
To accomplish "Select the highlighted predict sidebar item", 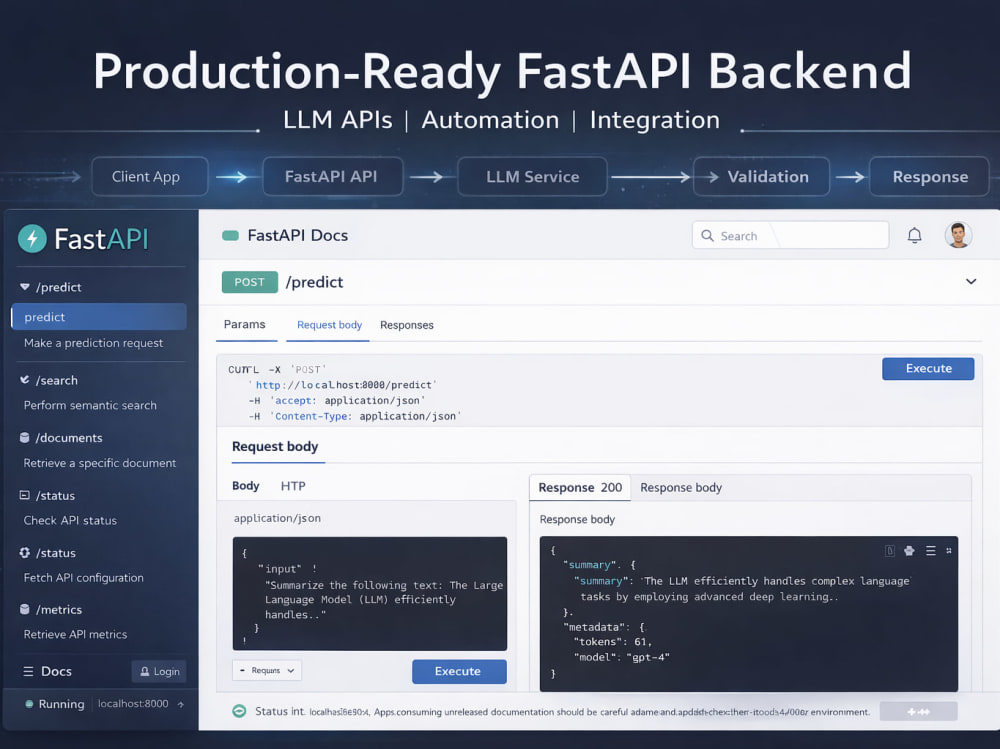I will point(99,317).
